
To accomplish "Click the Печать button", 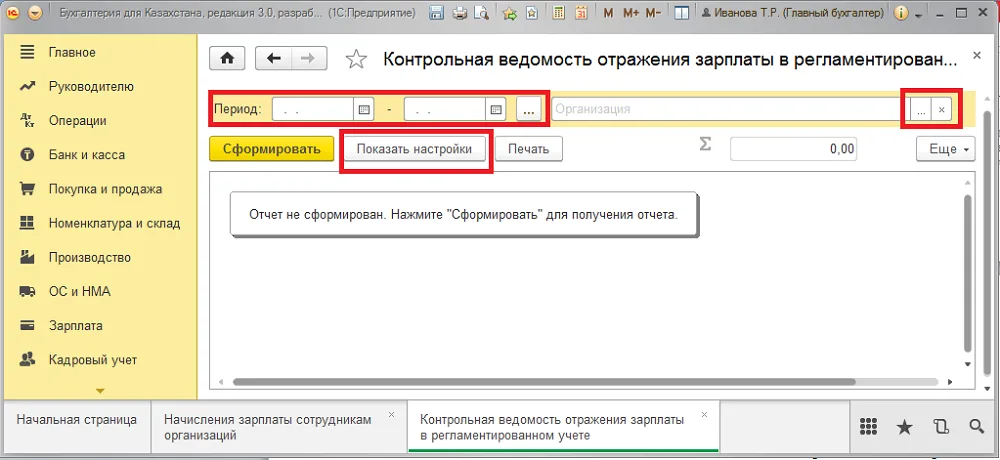I will (529, 149).
